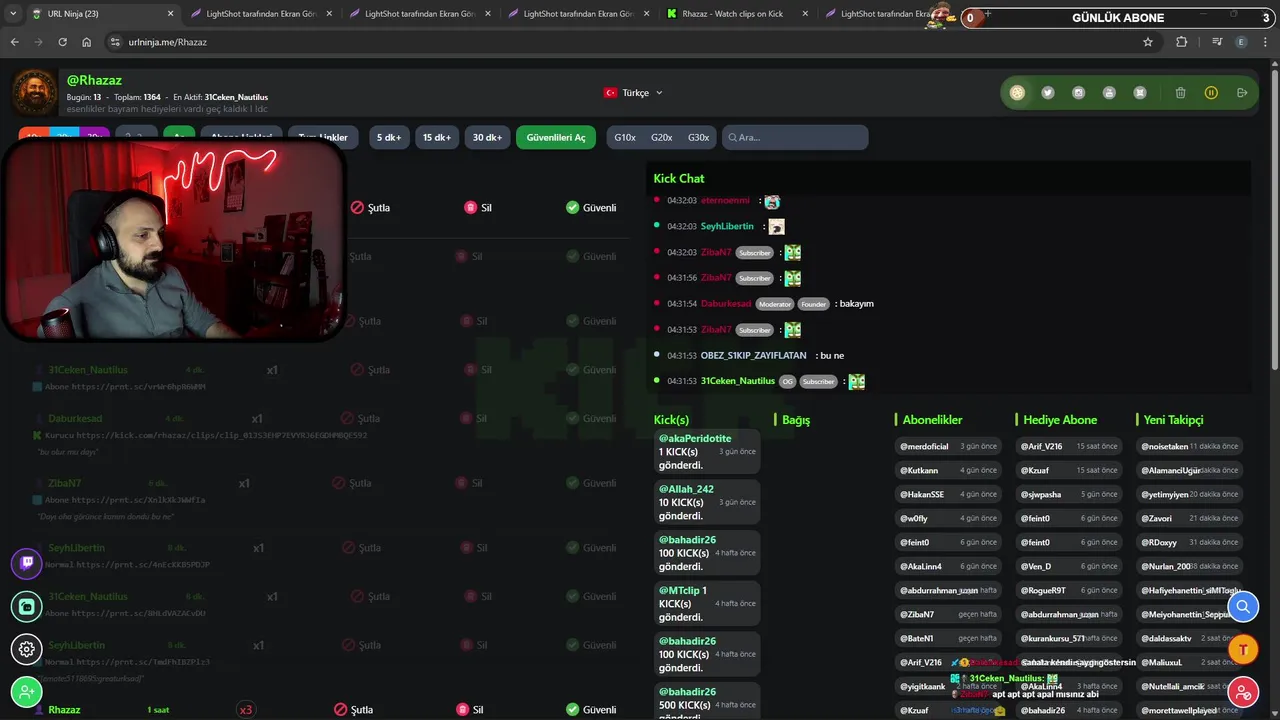Image resolution: width=1280 pixels, height=720 pixels.
Task: Click @MTclip in the Kick(s) list
Action: (x=679, y=590)
